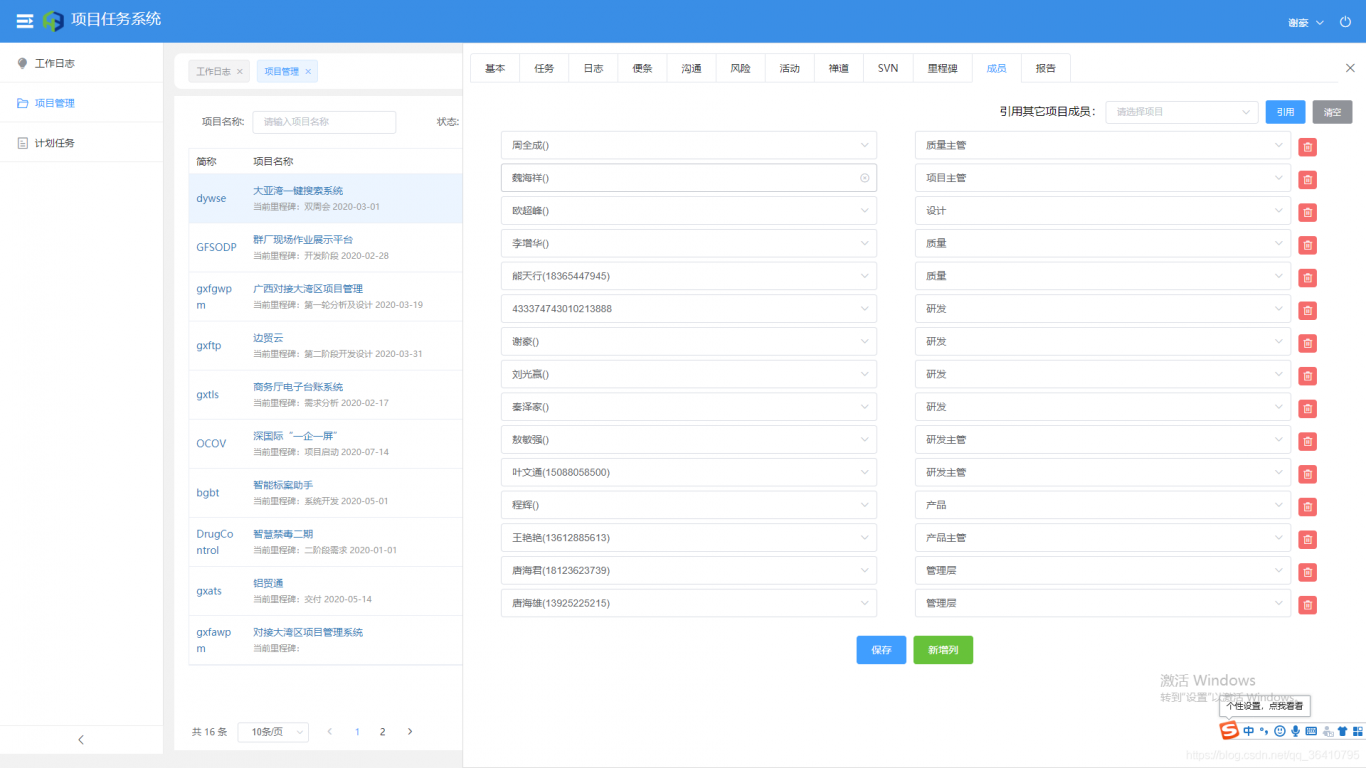Expand the 唐海雄(13925225215) member dropdown
This screenshot has height=768, width=1366.
pyautogui.click(x=689, y=603)
